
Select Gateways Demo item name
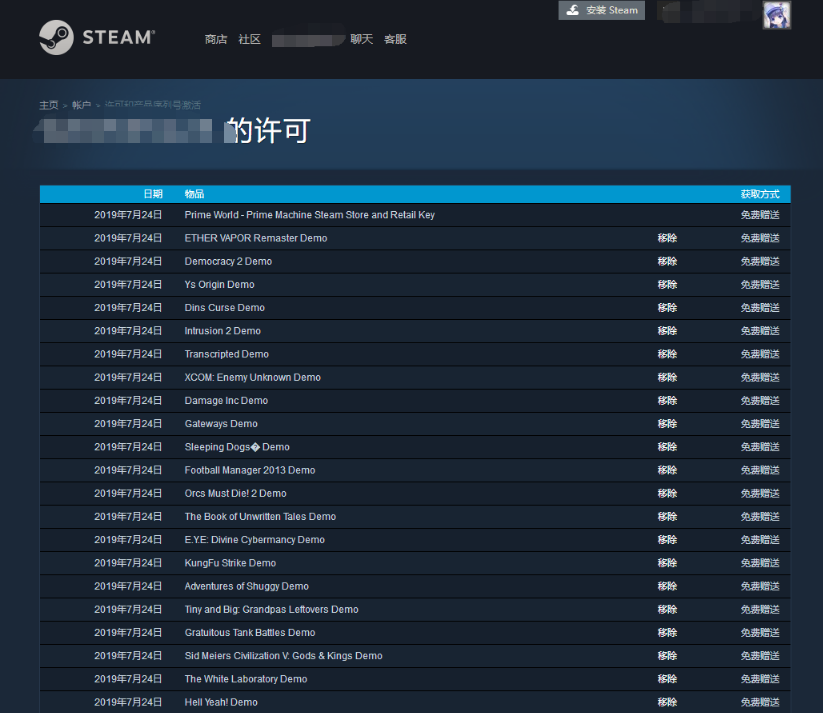point(221,424)
